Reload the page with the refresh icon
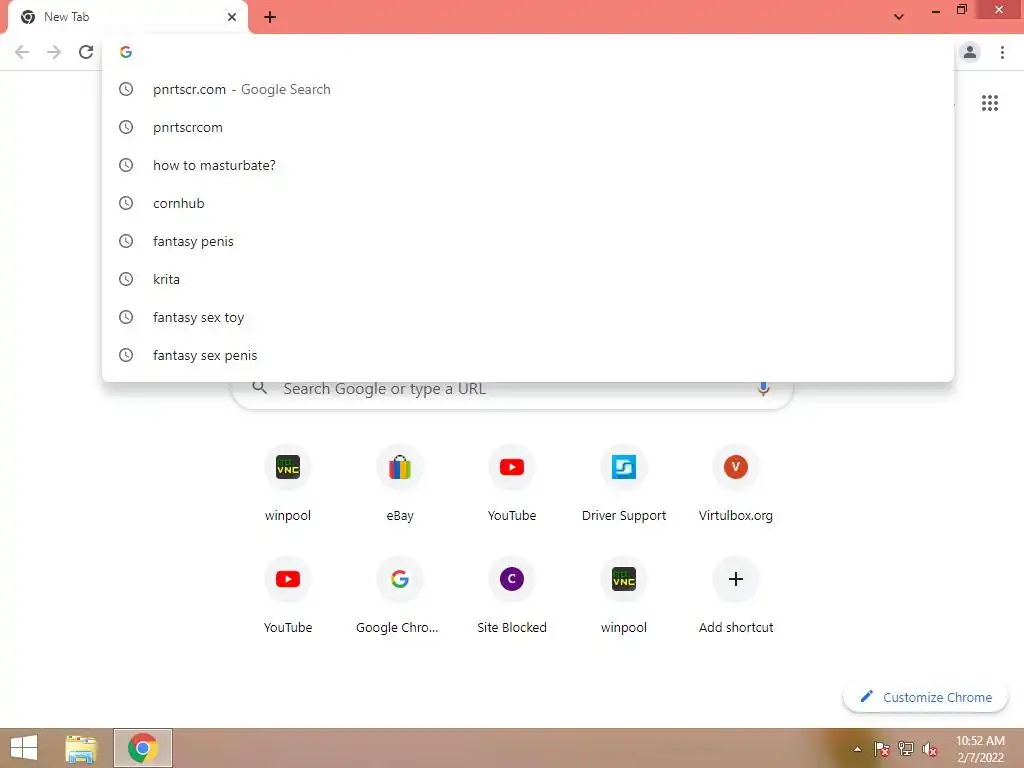This screenshot has height=768, width=1024. [86, 52]
